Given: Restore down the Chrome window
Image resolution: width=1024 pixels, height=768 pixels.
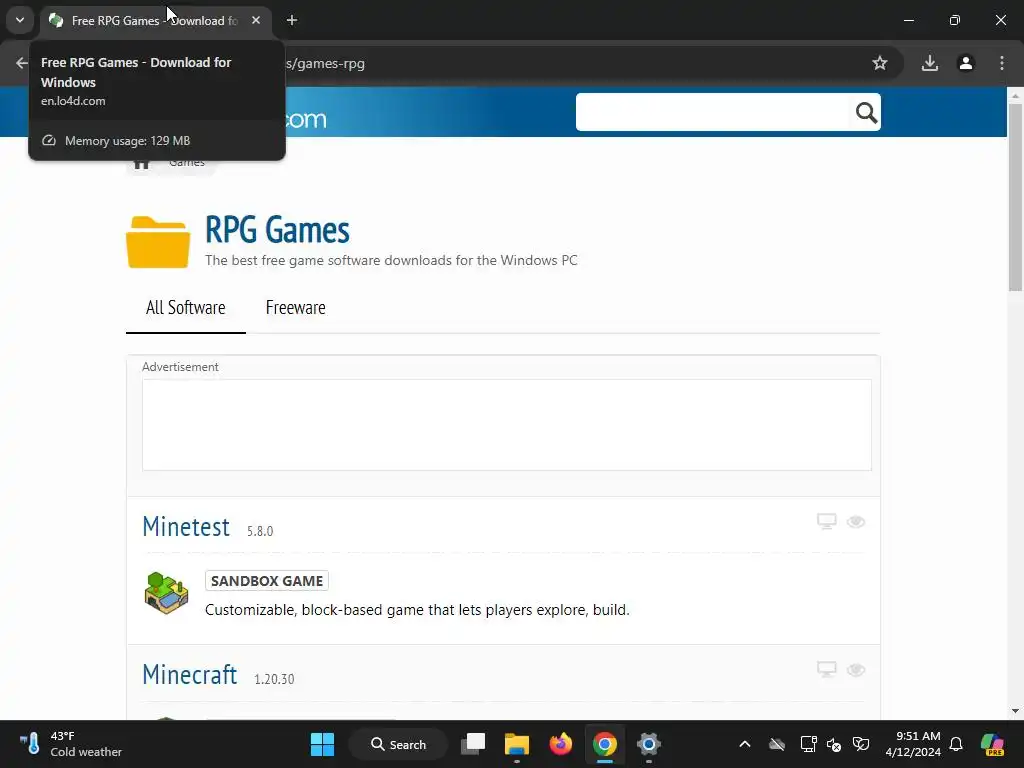Looking at the screenshot, I should click(955, 20).
